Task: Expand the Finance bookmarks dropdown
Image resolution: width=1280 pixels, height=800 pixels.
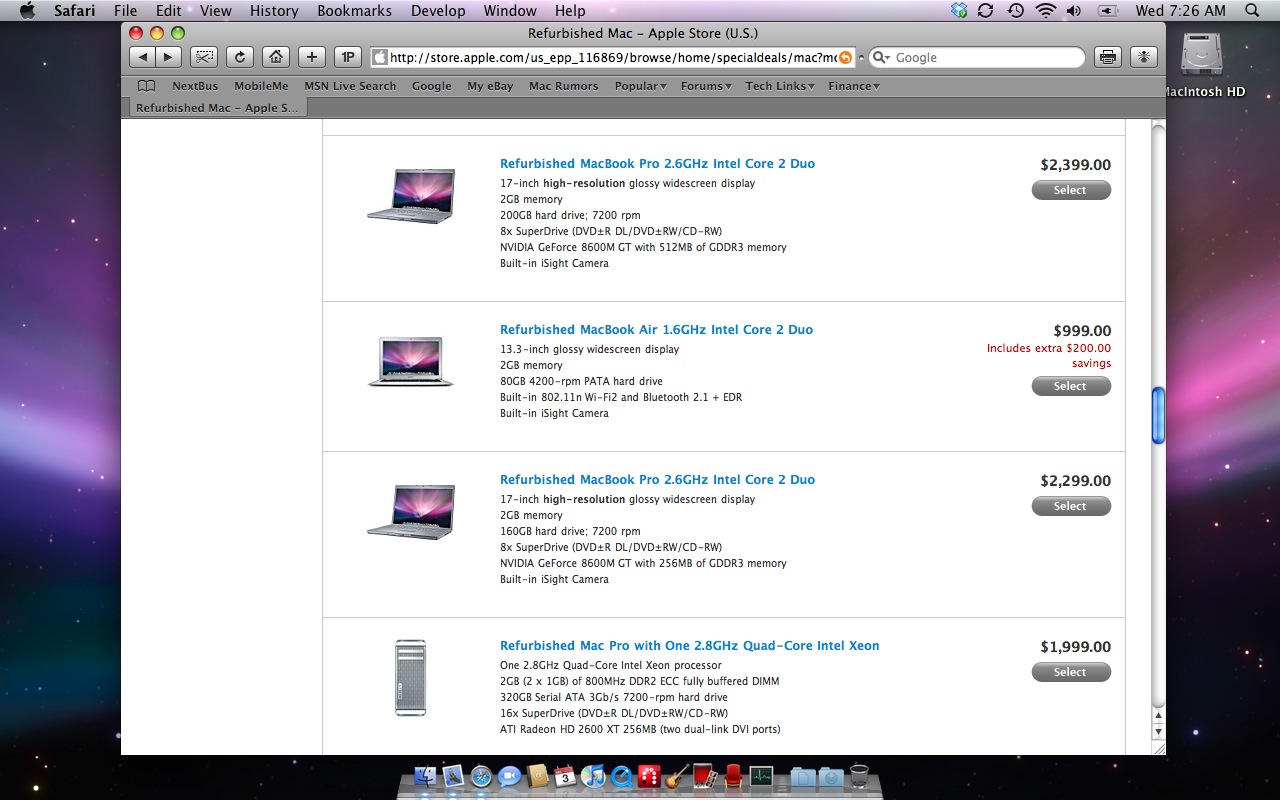Action: pyautogui.click(x=854, y=86)
